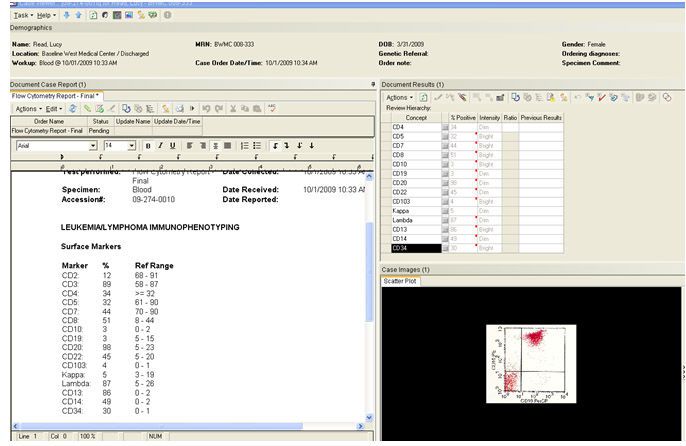Toggle bold formatting
686x446 pixels.
coord(147,146)
